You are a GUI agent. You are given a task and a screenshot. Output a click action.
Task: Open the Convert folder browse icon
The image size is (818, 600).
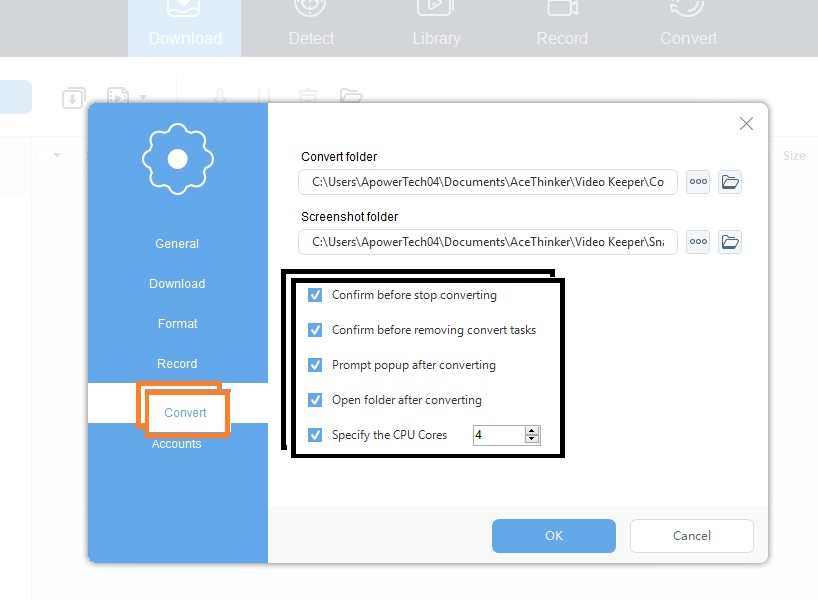(x=730, y=182)
